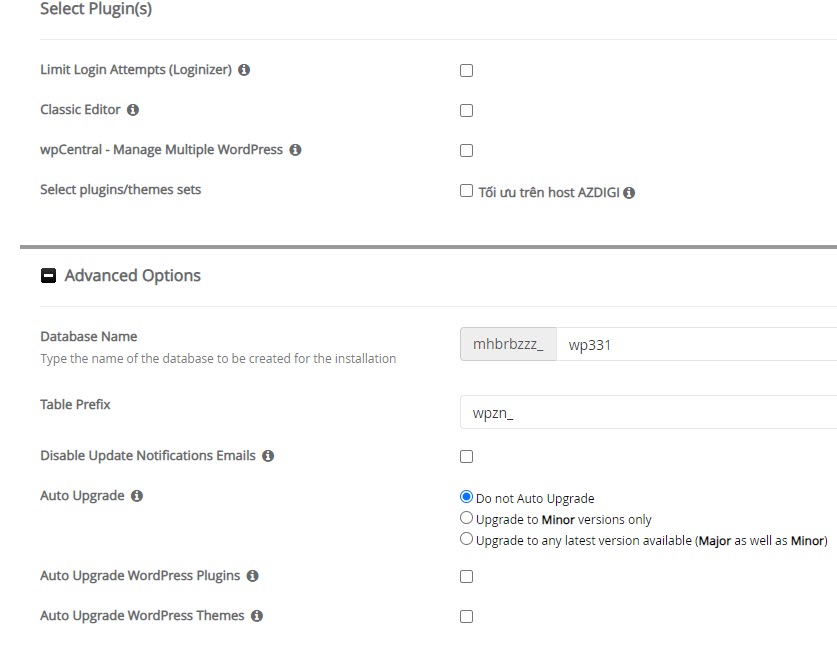
Task: Click info icon next to Auto Upgrade label
Action: pyautogui.click(x=137, y=496)
